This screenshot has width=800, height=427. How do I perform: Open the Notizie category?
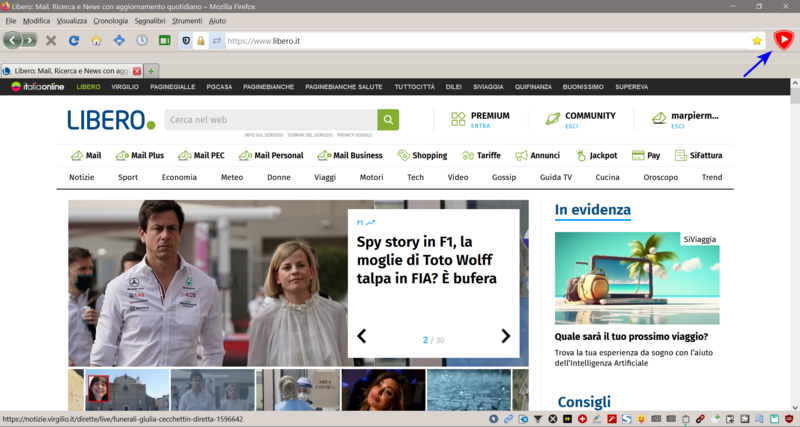tap(82, 177)
